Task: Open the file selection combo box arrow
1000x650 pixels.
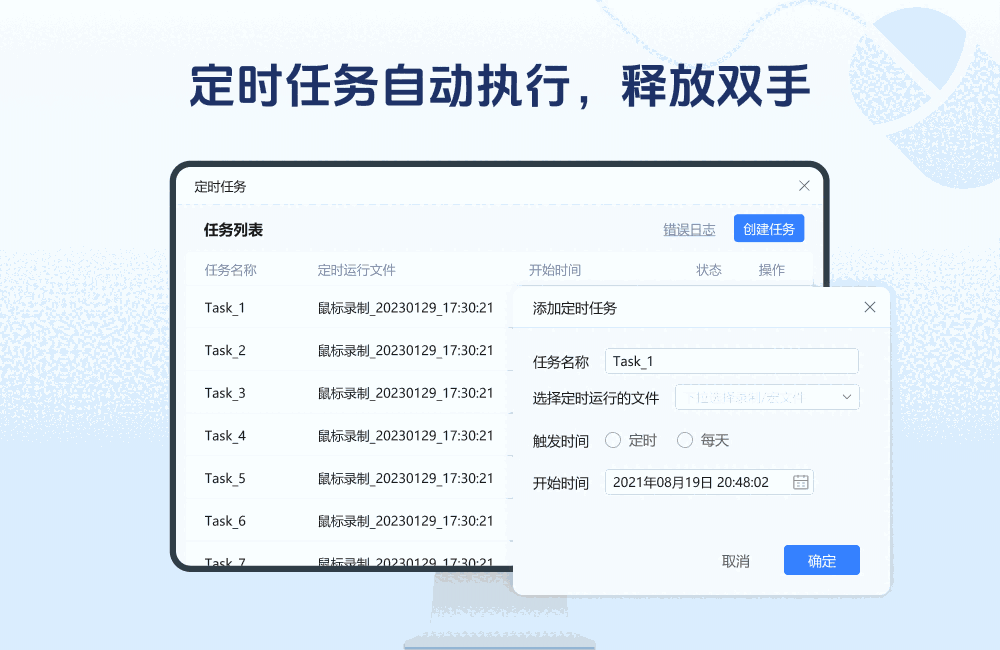Action: (845, 396)
